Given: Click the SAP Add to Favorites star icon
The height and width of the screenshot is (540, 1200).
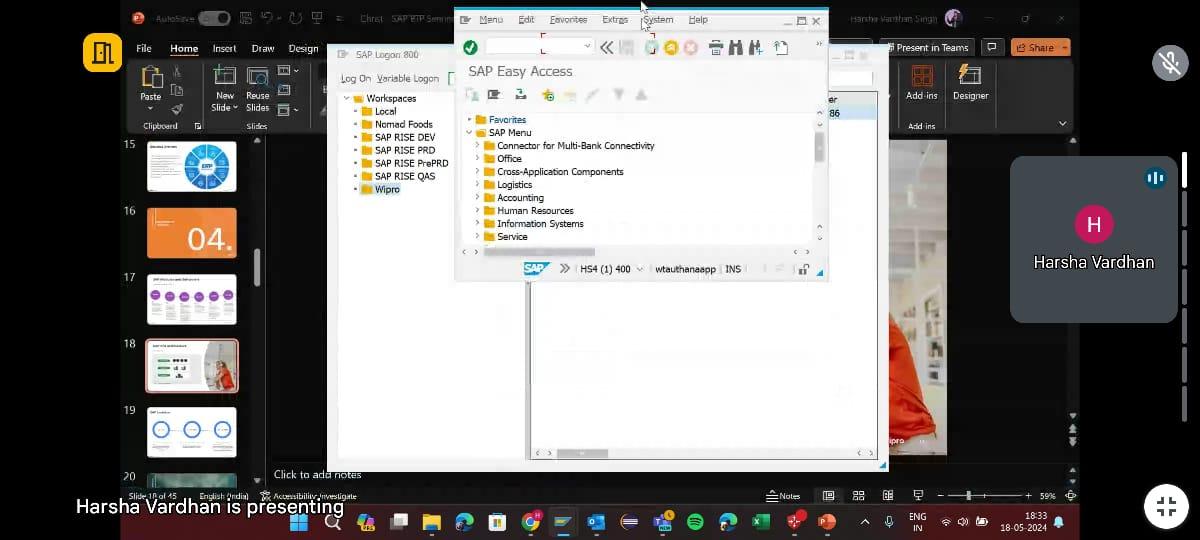Looking at the screenshot, I should tap(547, 95).
